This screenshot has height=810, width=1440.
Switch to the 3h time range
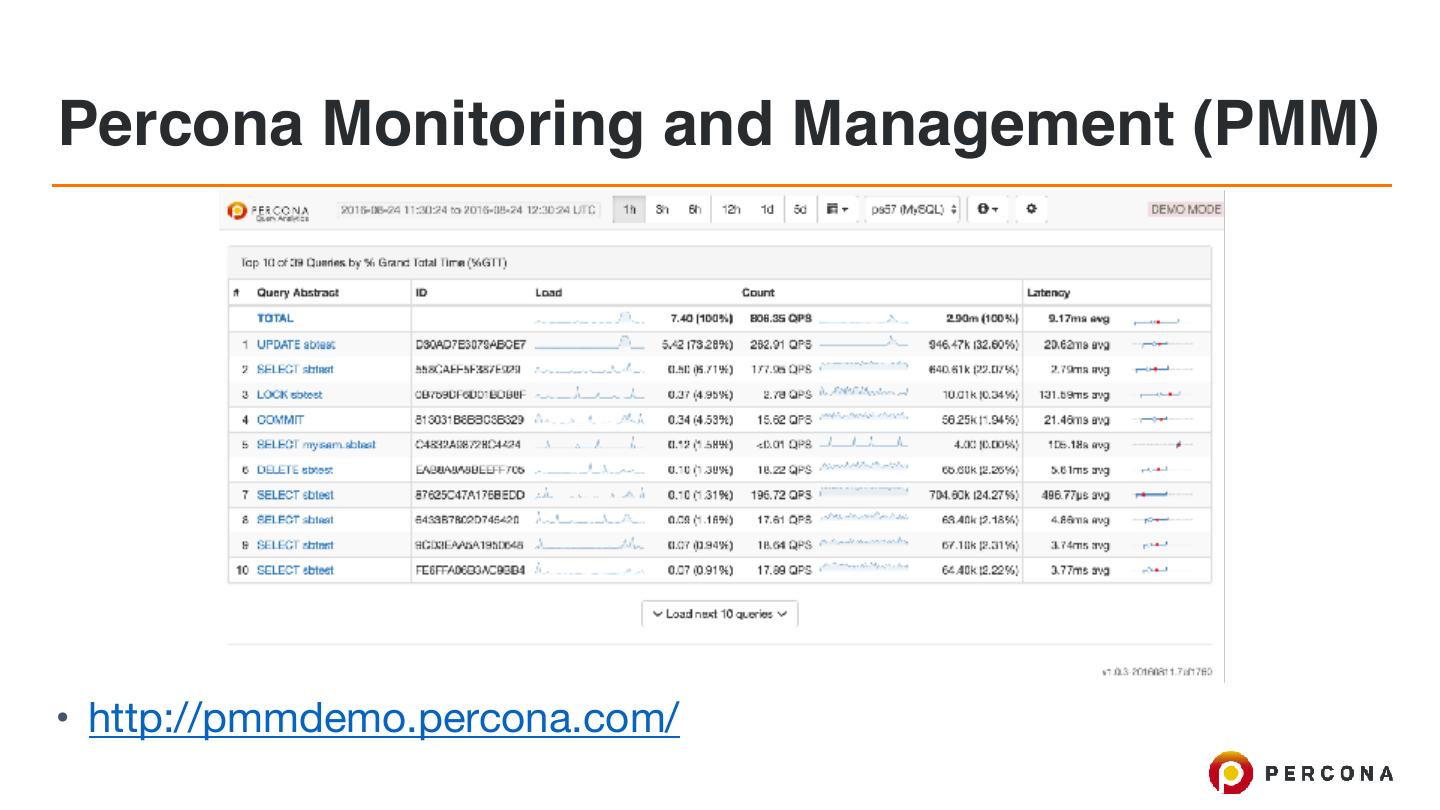tap(662, 209)
